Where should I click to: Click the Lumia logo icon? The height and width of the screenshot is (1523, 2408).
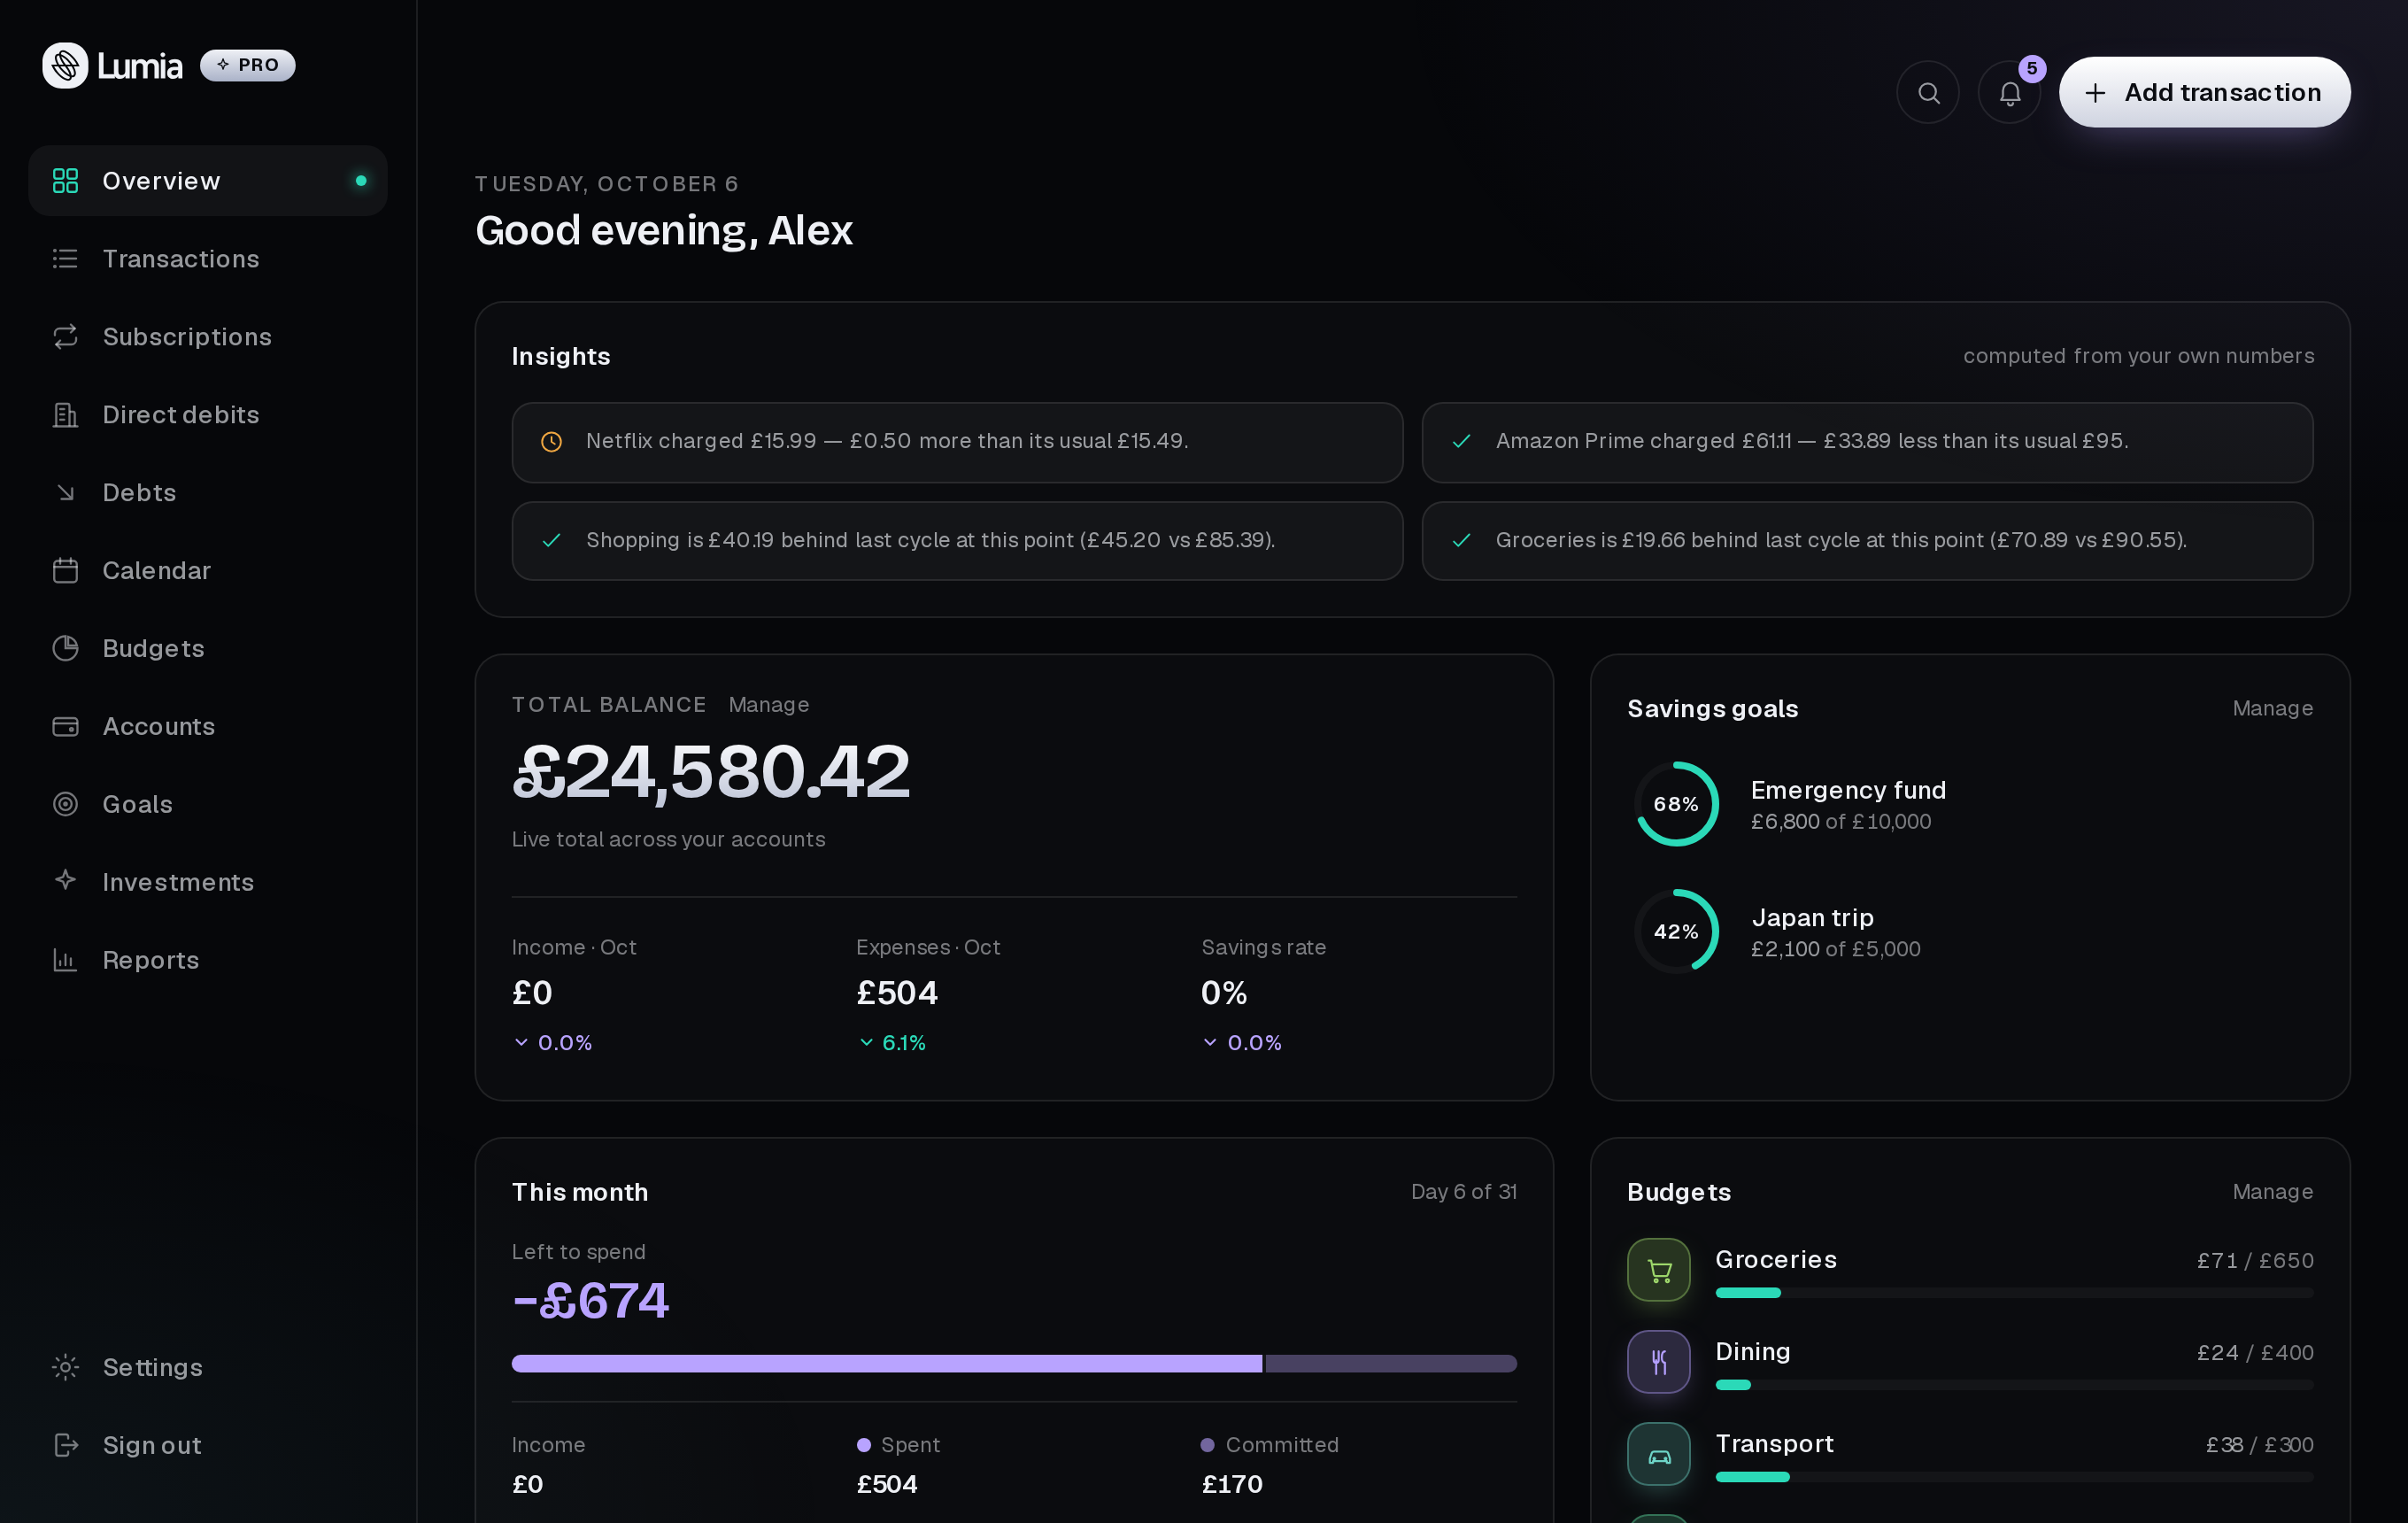pyautogui.click(x=65, y=65)
